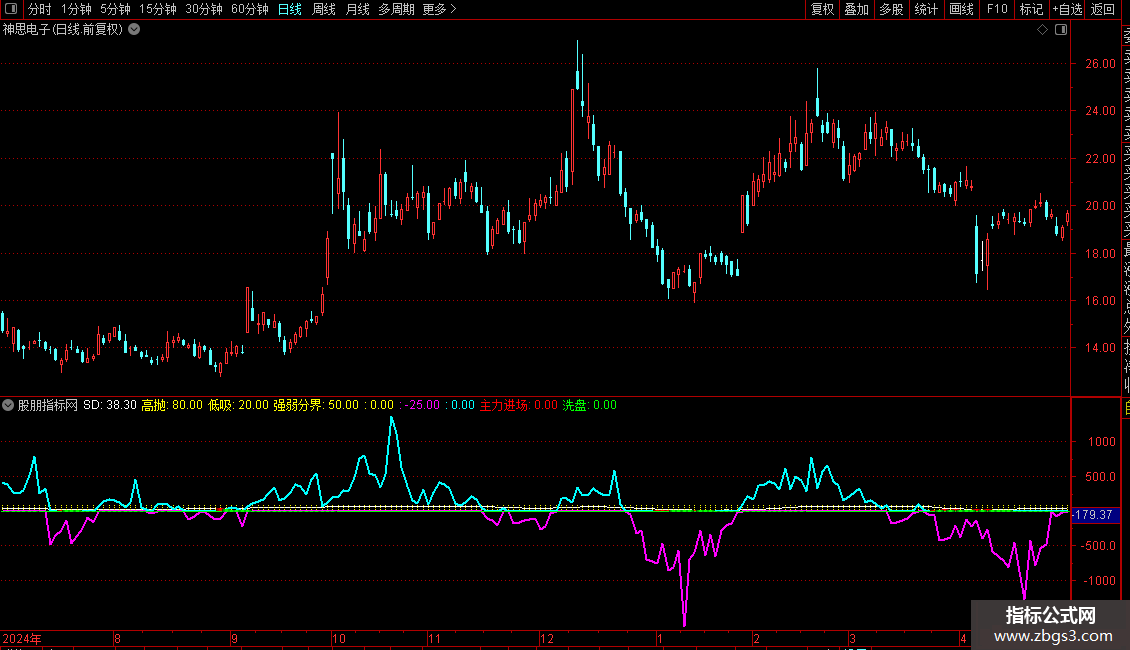Open F10 company info
The image size is (1130, 650).
click(997, 9)
